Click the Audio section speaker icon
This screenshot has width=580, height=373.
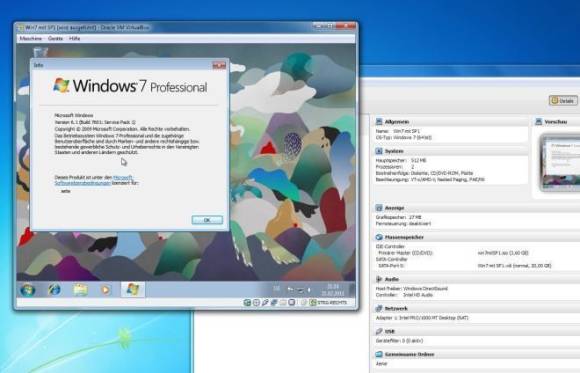click(379, 279)
